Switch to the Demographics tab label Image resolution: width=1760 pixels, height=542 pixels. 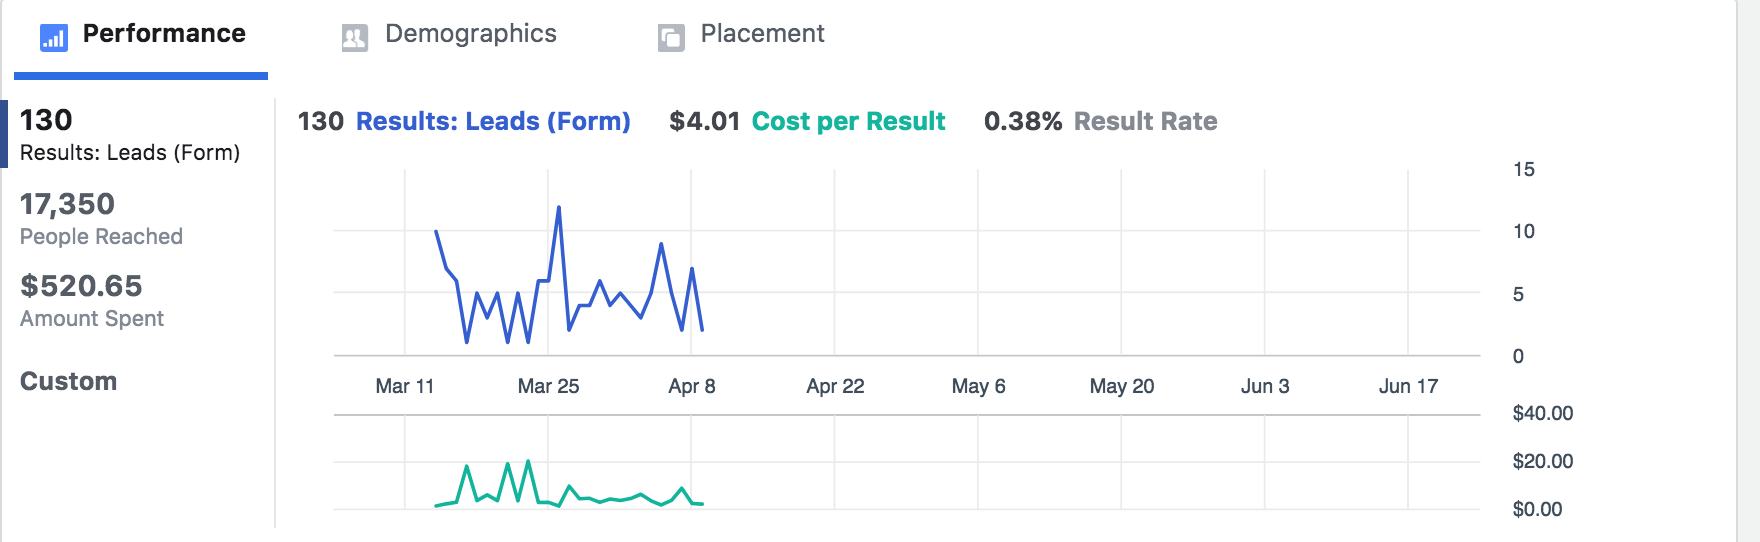[470, 34]
